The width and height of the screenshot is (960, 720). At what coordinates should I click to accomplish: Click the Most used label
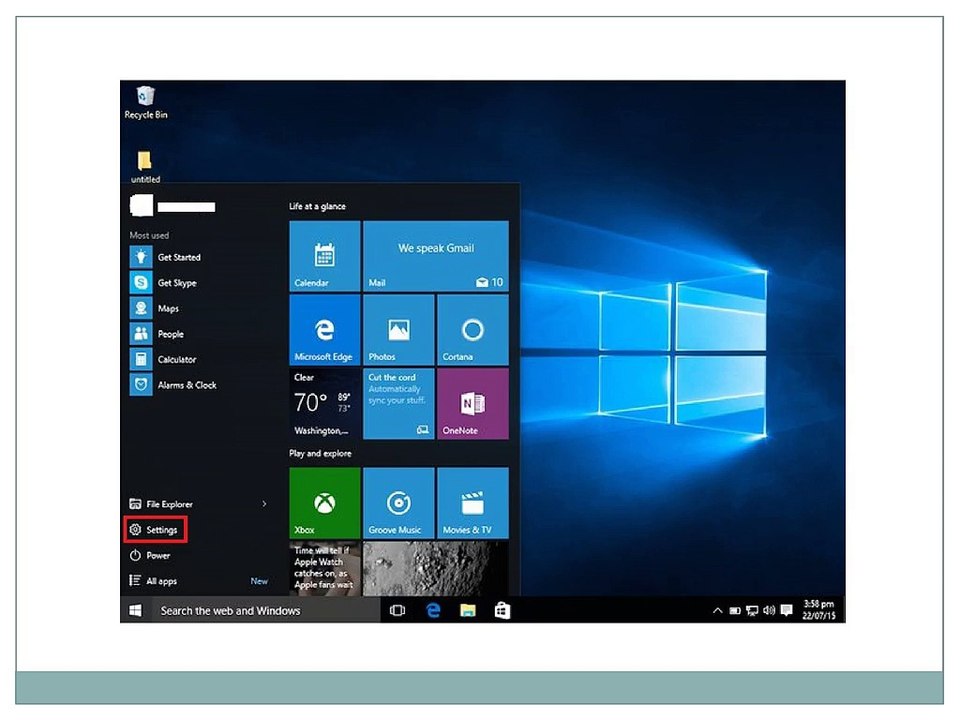[x=149, y=235]
